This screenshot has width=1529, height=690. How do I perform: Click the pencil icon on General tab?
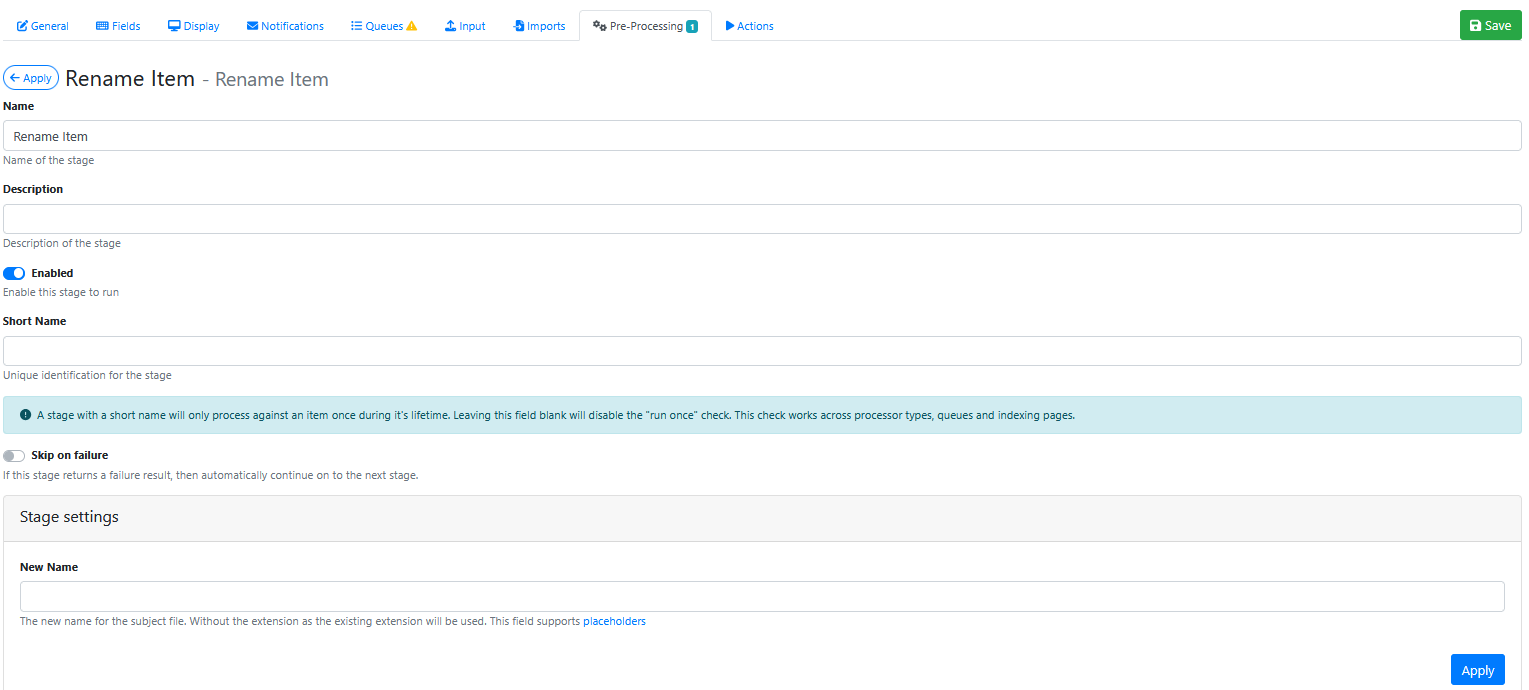[23, 26]
